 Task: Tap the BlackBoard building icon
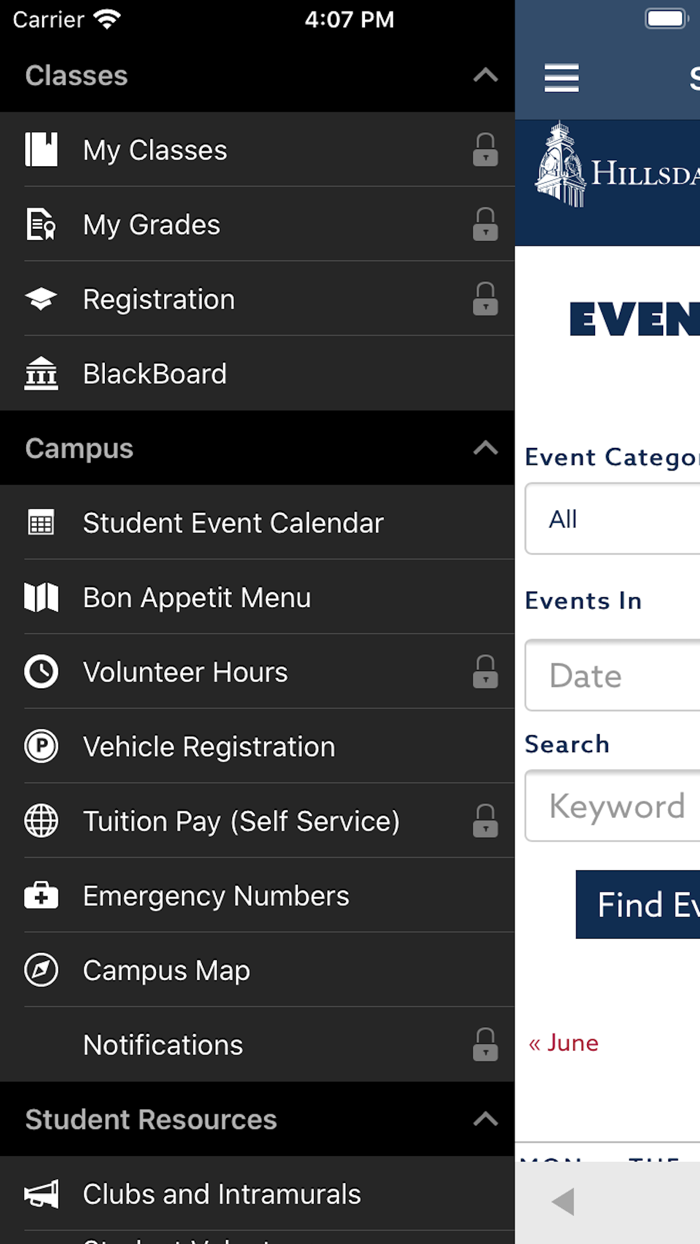tap(41, 374)
